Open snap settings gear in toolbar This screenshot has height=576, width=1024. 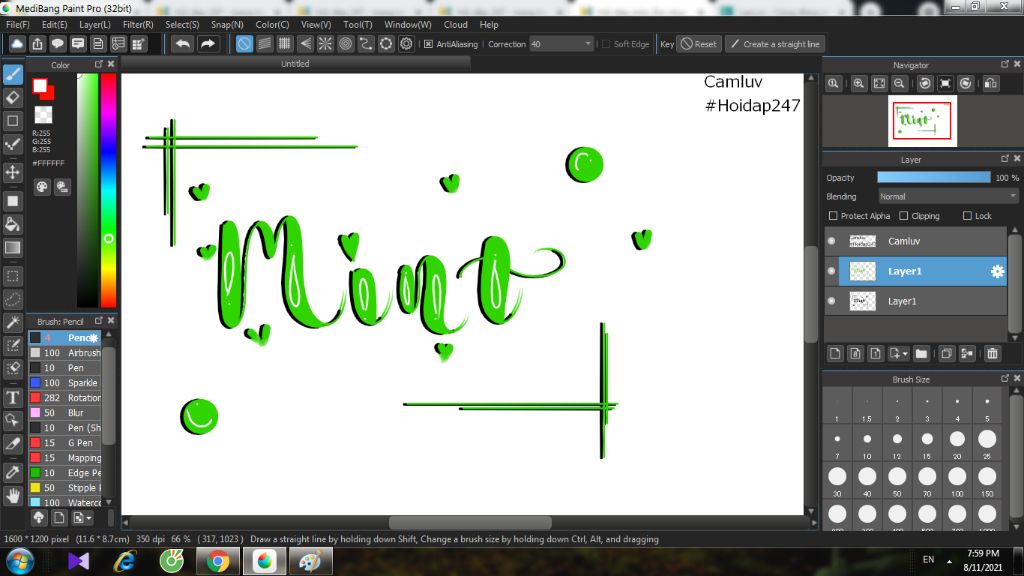tap(406, 44)
